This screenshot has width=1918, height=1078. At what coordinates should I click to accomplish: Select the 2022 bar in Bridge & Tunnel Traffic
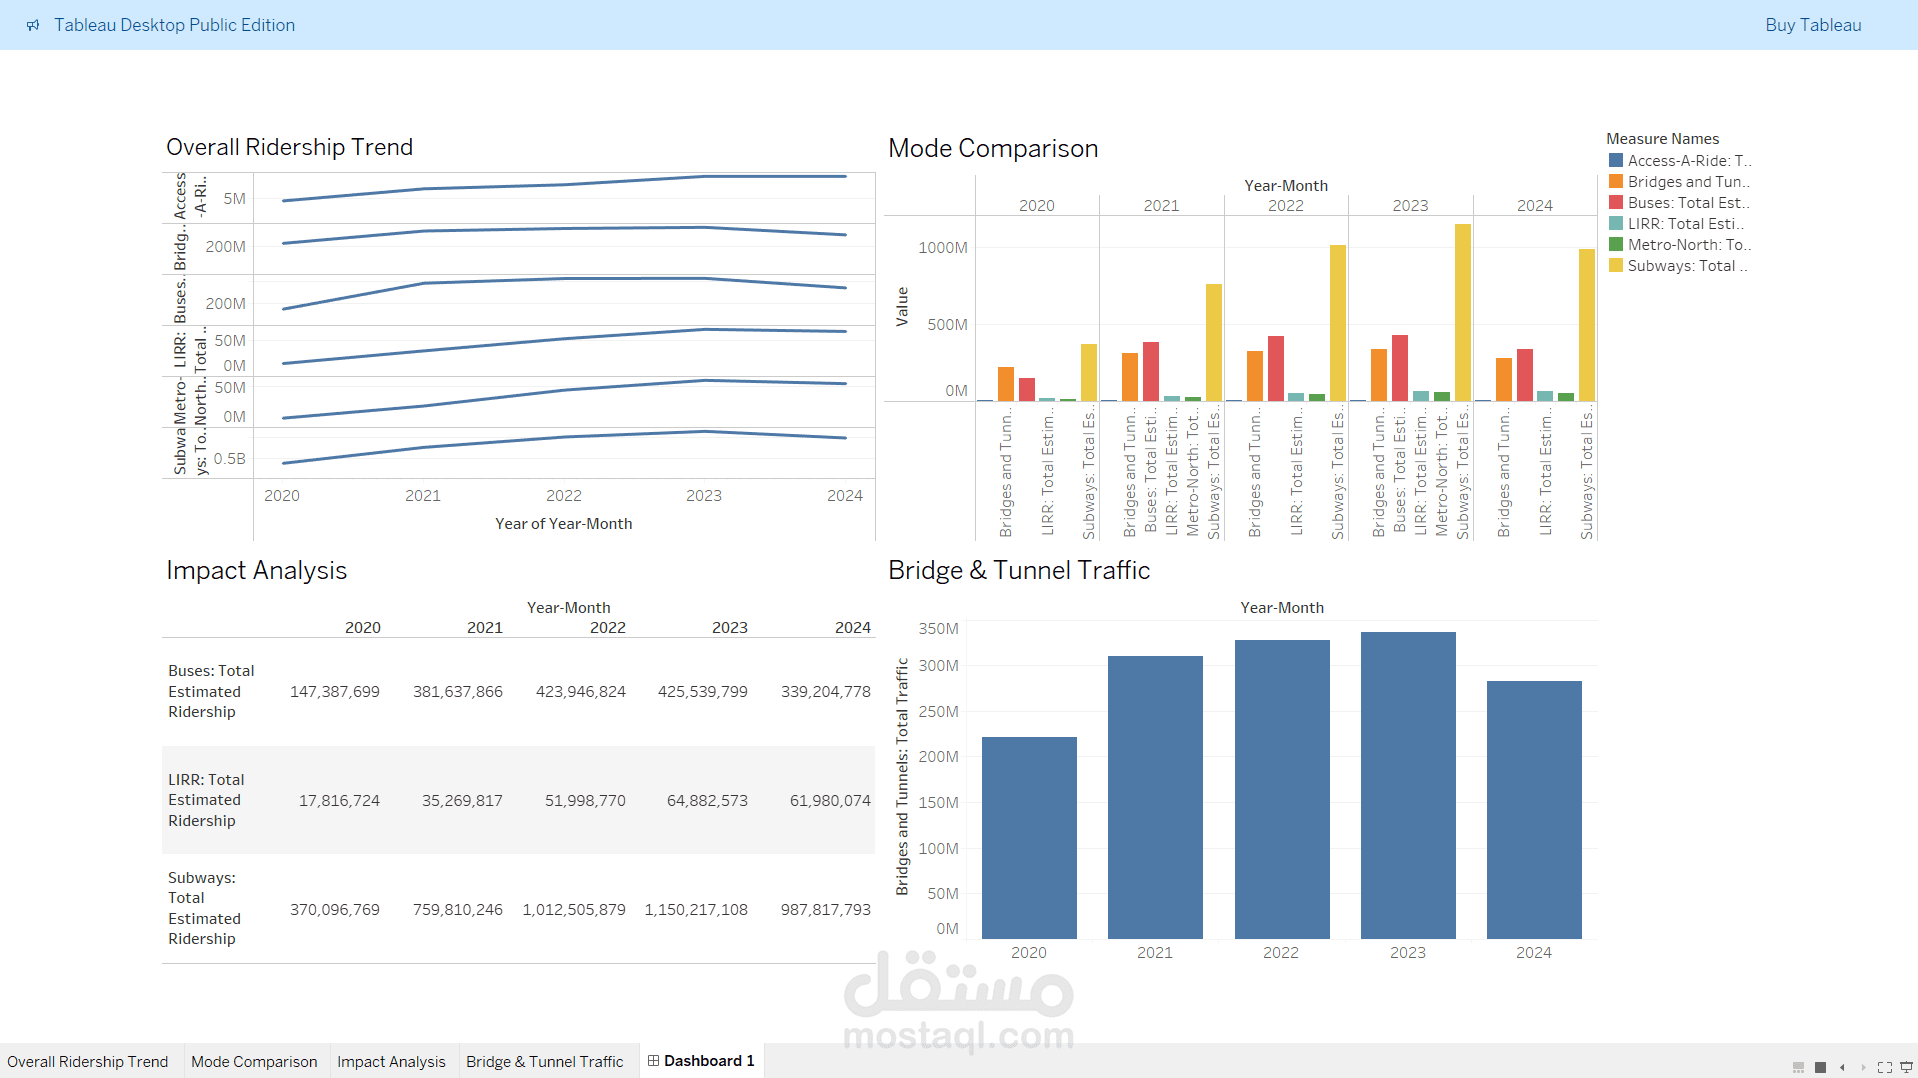[1282, 789]
